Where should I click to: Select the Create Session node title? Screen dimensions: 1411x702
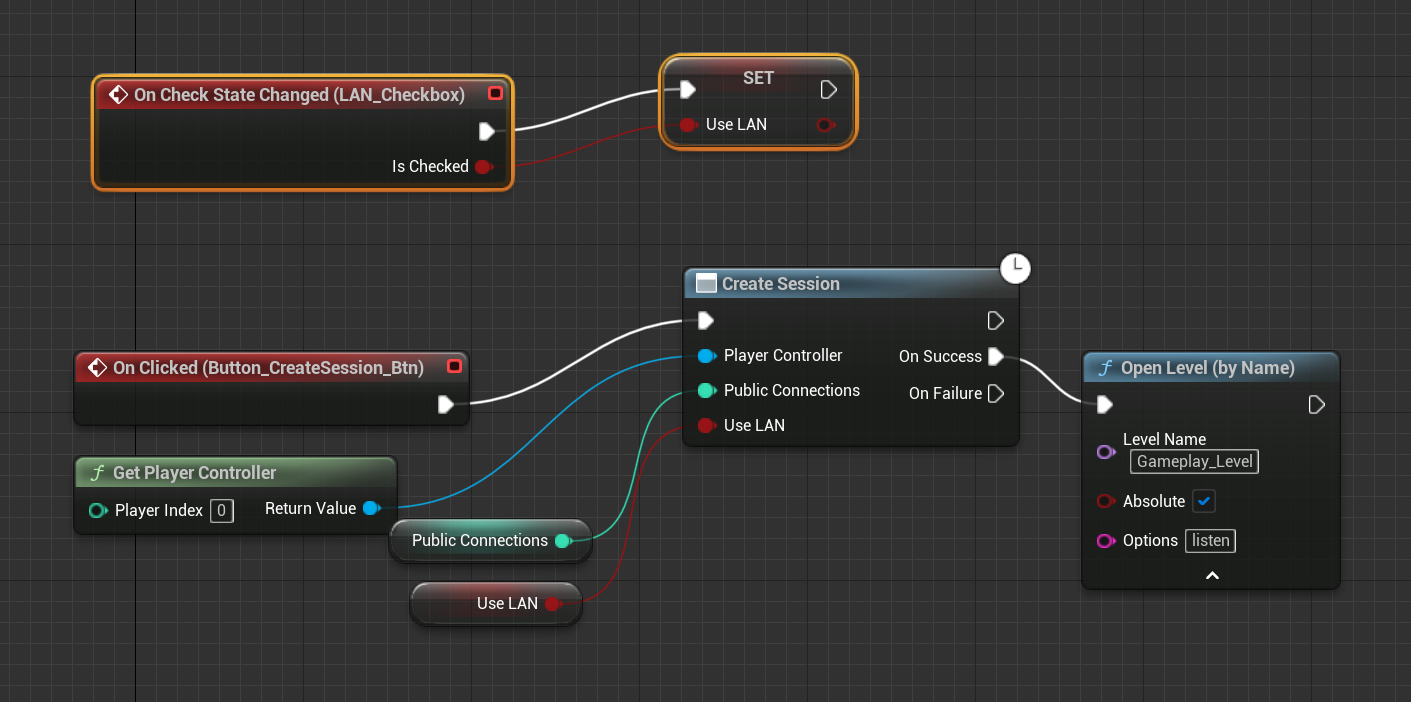pyautogui.click(x=781, y=284)
